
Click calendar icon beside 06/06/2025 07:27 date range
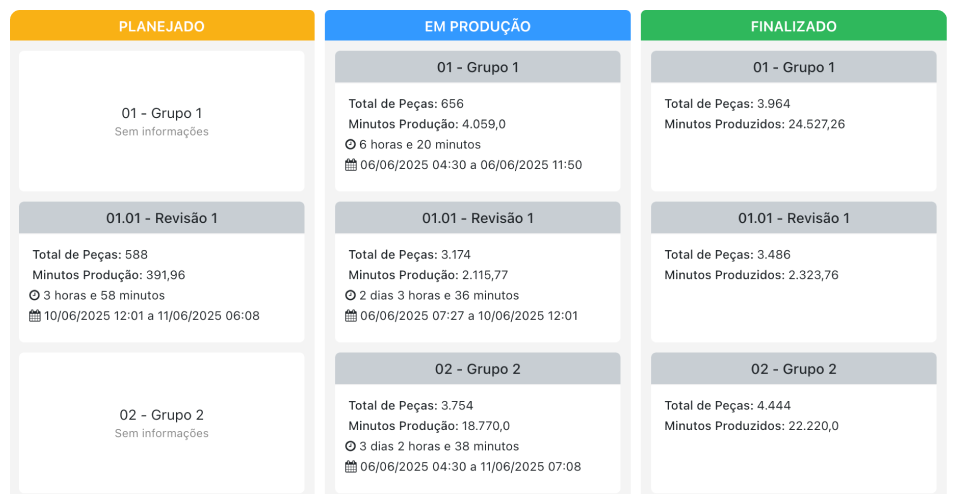[351, 316]
